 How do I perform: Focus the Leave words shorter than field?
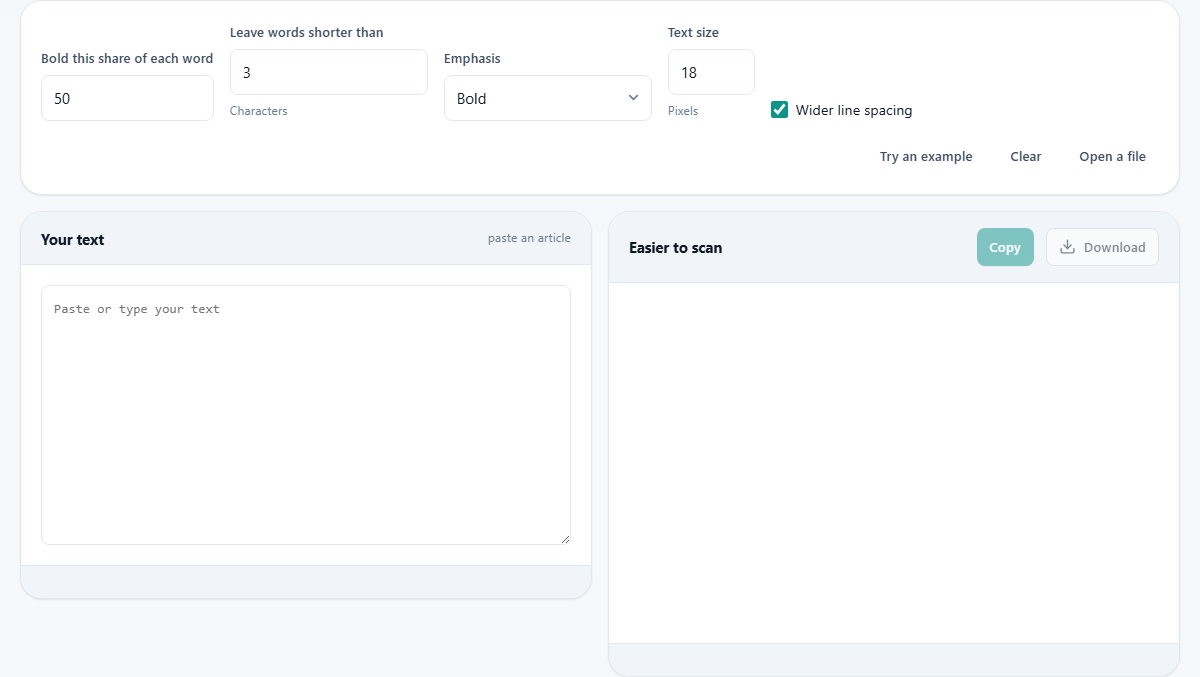coord(329,72)
